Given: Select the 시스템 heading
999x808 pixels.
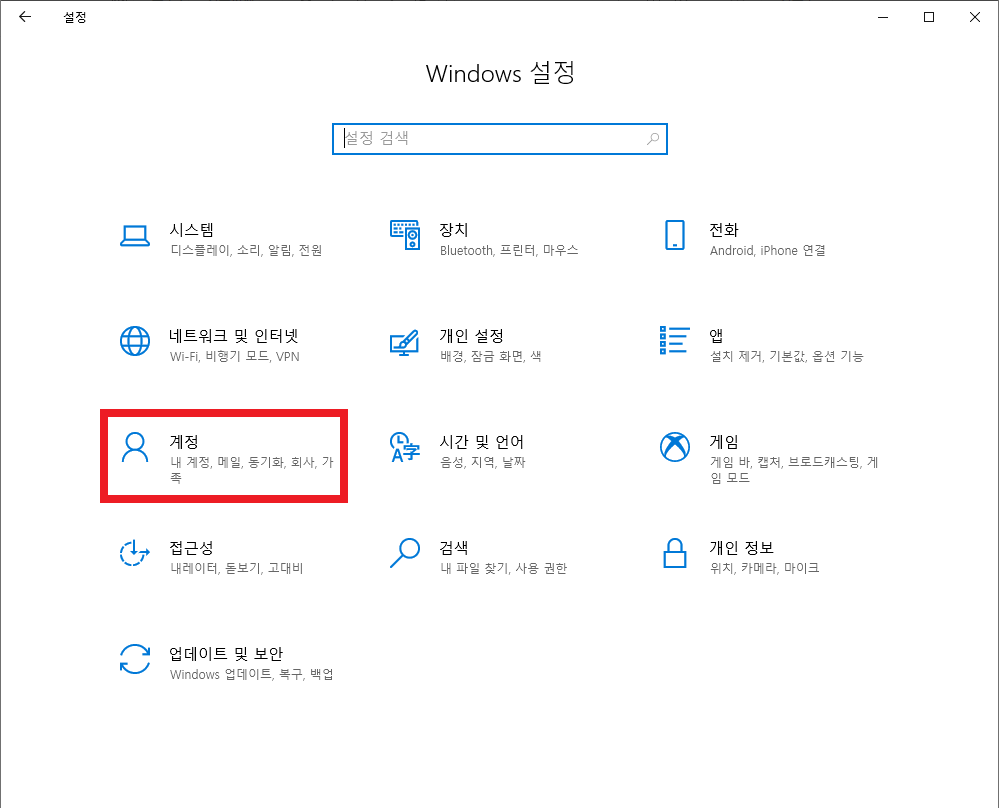Looking at the screenshot, I should (x=191, y=229).
